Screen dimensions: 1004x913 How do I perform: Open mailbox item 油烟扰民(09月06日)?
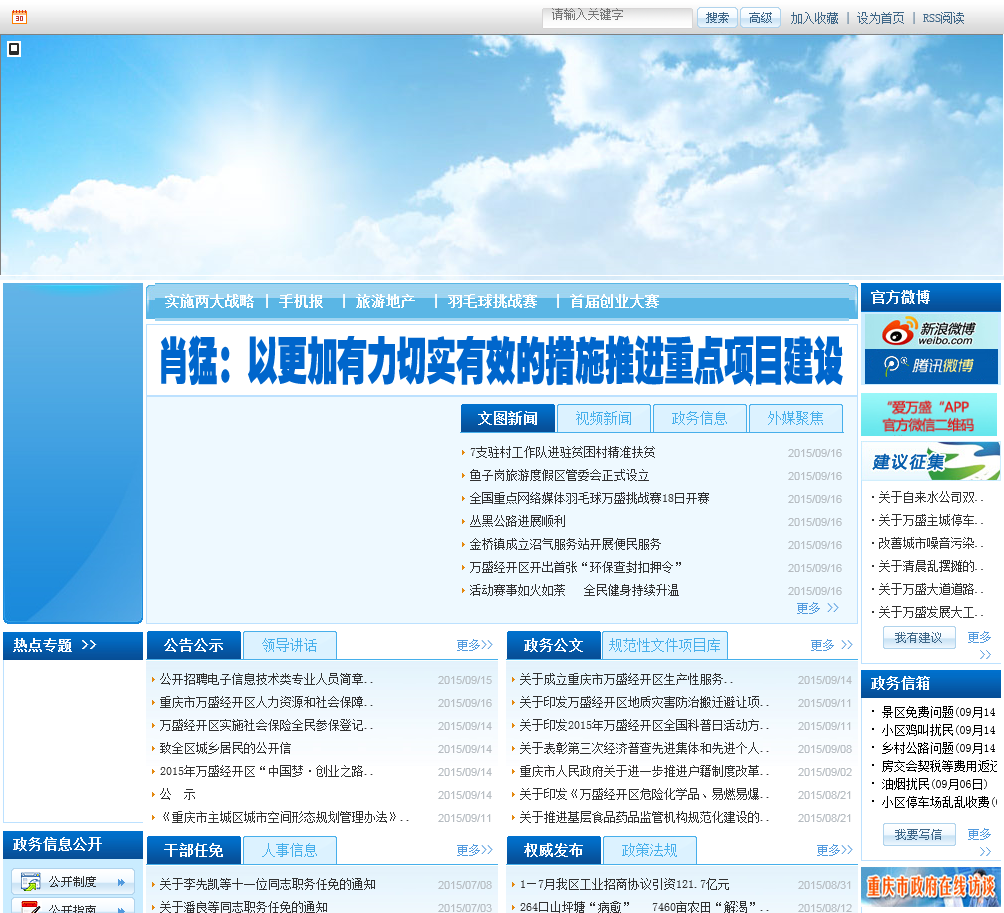(x=934, y=784)
